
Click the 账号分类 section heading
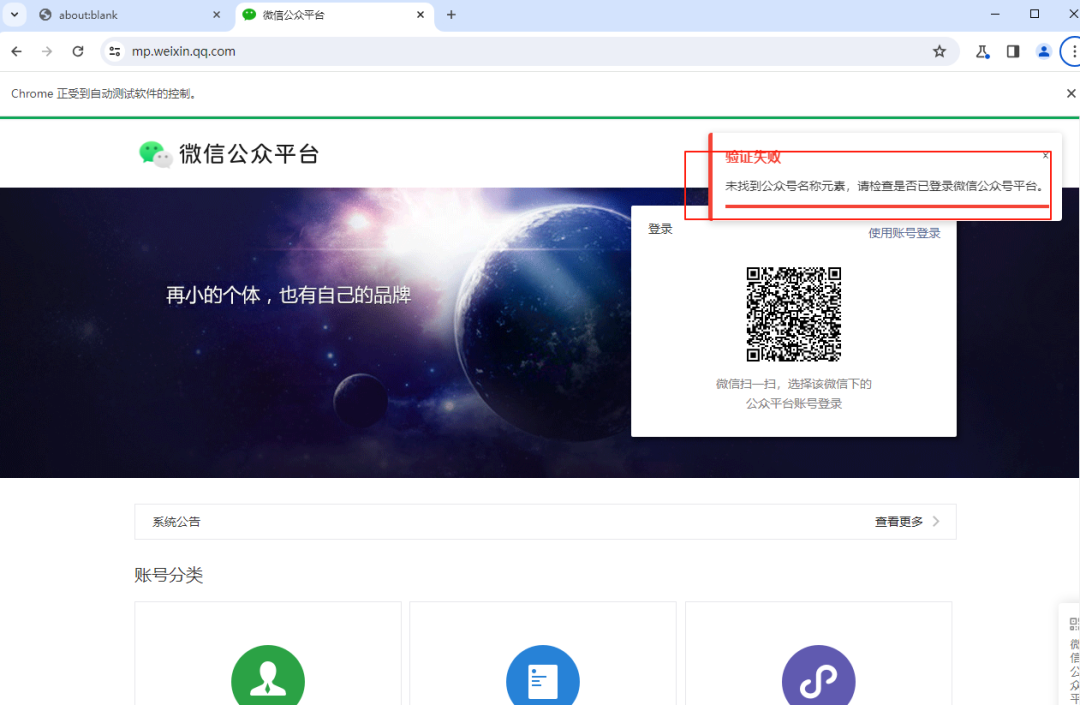[169, 575]
